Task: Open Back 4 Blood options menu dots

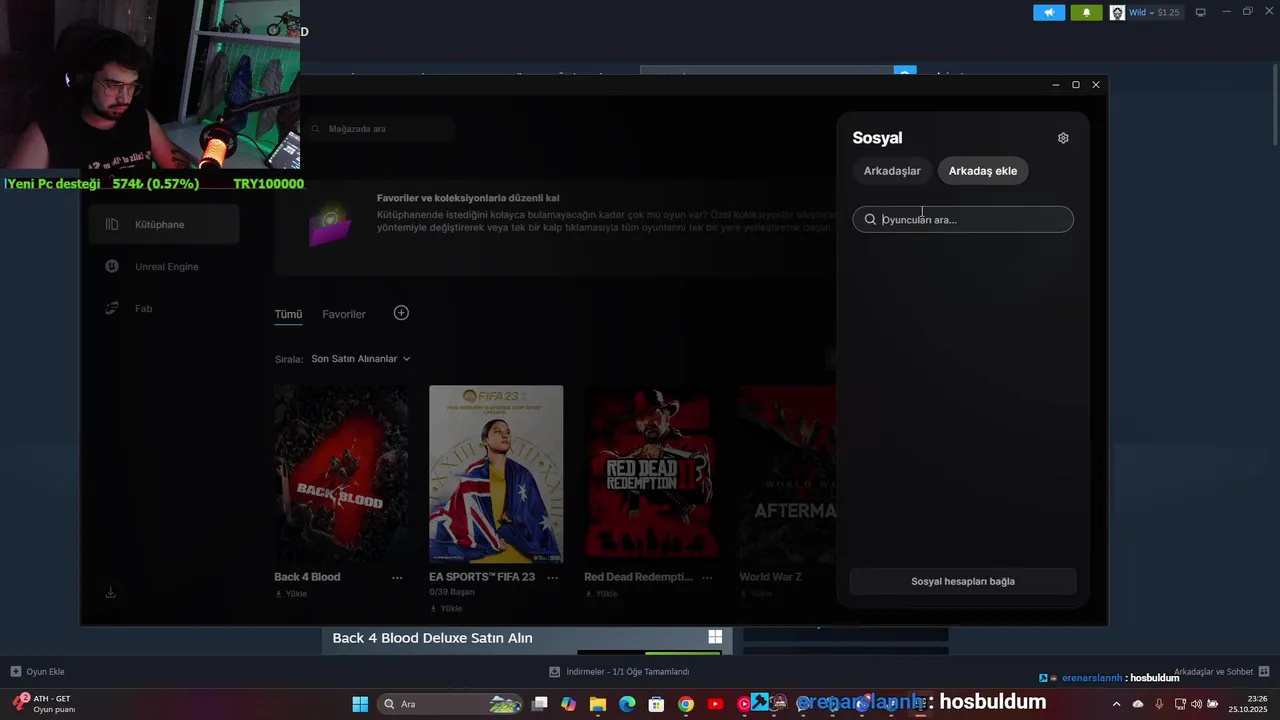Action: pos(397,578)
